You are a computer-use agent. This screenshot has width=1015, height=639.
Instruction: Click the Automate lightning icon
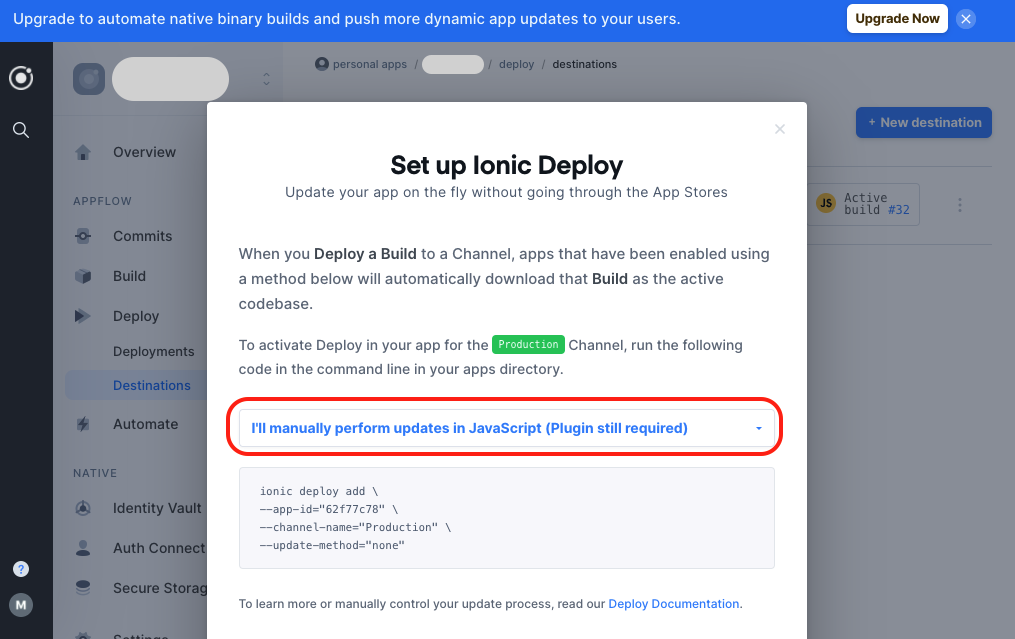coord(83,424)
